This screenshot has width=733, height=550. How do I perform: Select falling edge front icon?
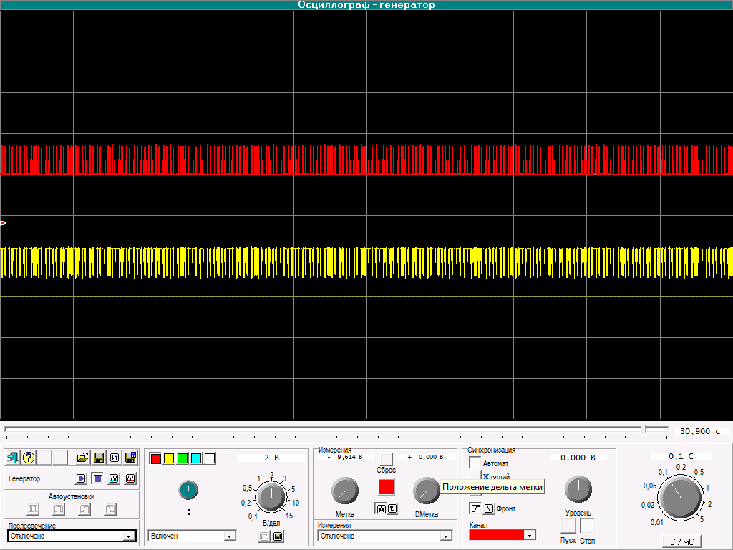pos(489,508)
